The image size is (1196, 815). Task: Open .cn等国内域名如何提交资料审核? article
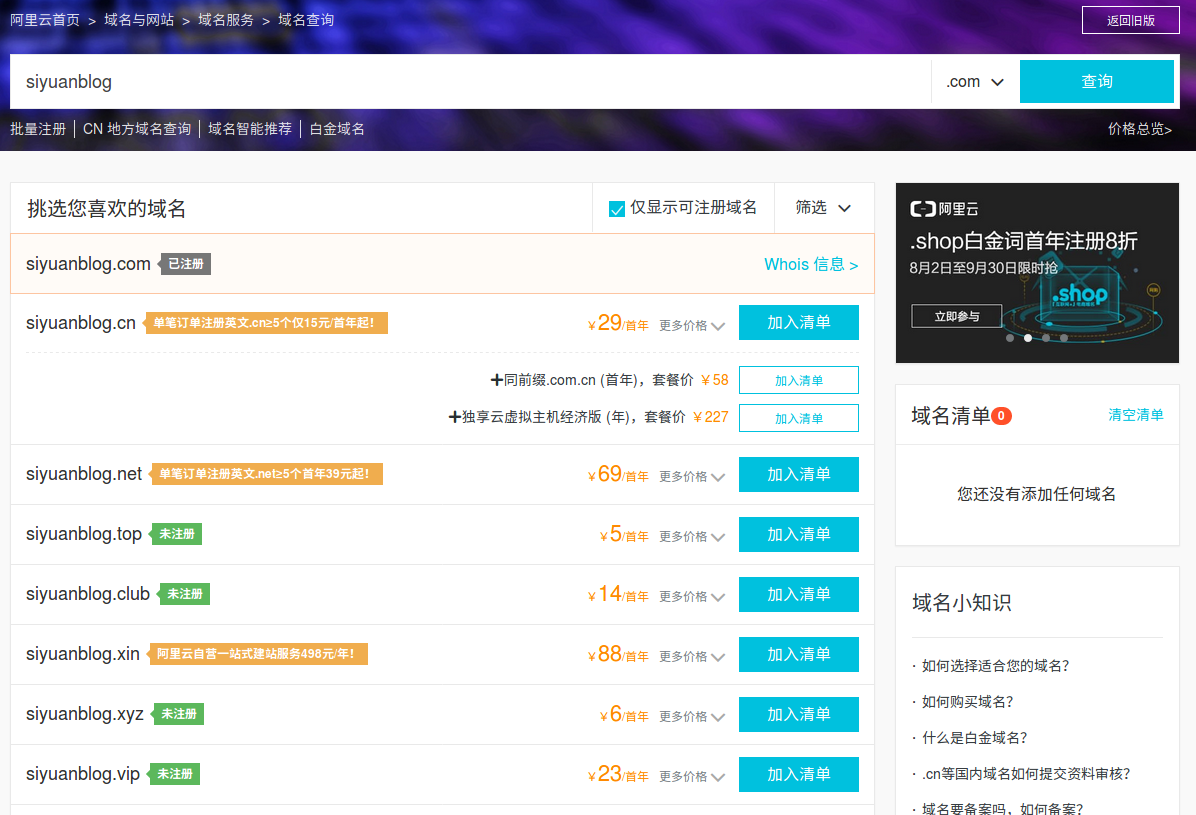pyautogui.click(x=1026, y=774)
